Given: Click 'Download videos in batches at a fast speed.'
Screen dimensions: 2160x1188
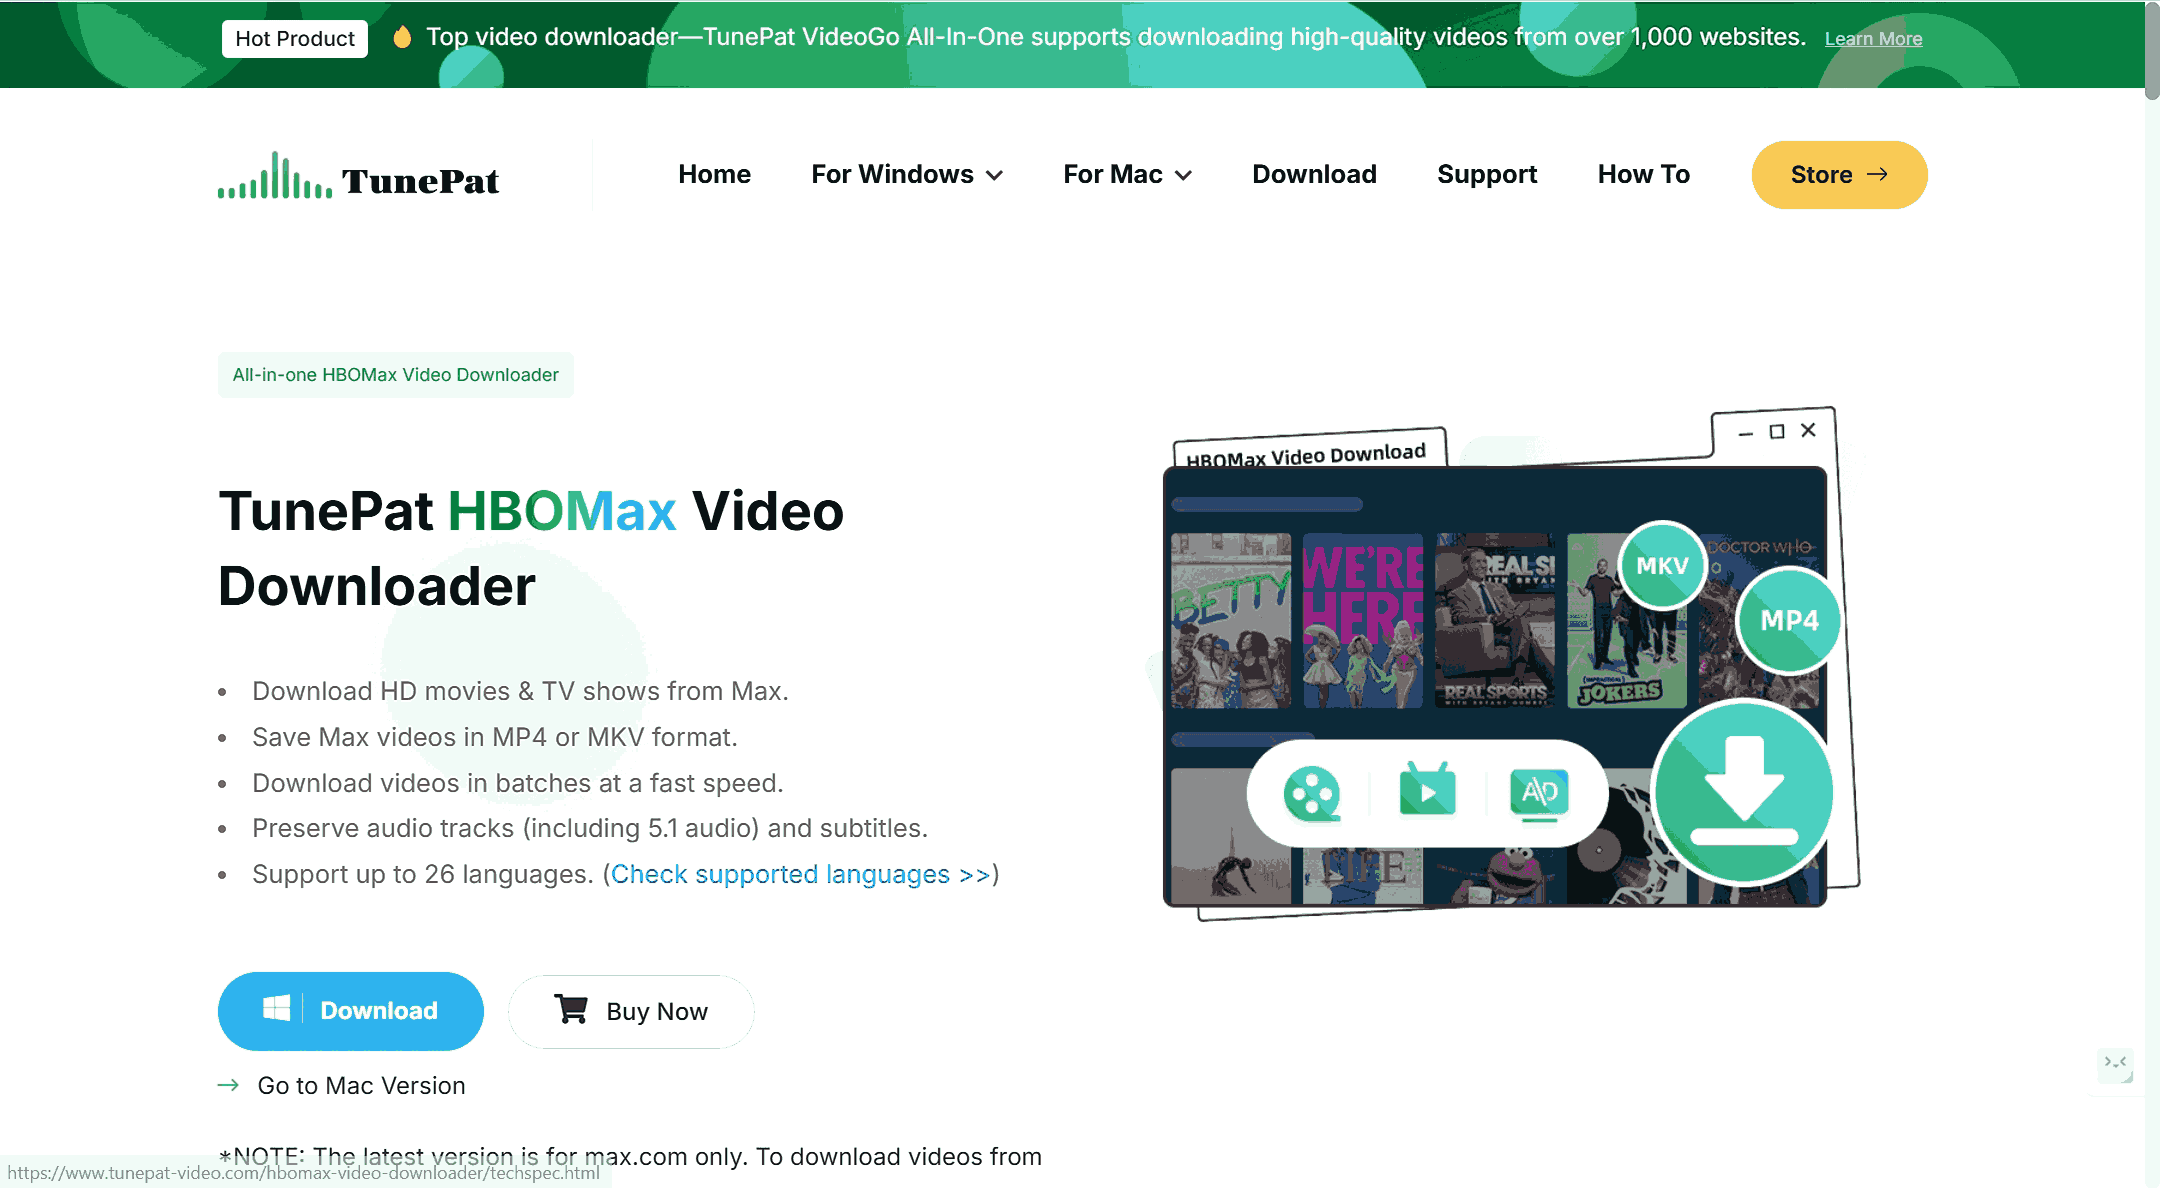Looking at the screenshot, I should click(518, 783).
